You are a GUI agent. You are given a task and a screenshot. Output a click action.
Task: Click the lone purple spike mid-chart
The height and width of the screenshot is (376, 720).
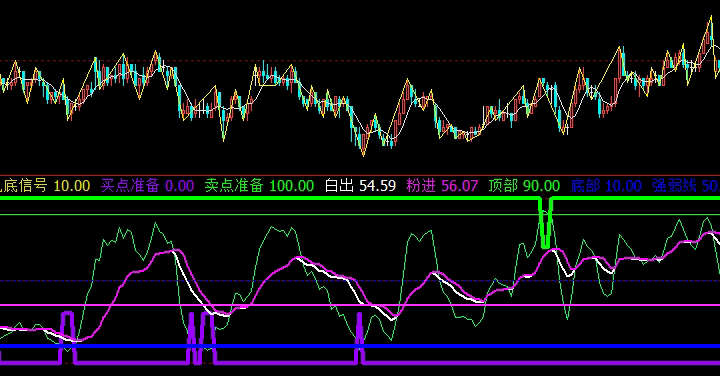click(360, 338)
